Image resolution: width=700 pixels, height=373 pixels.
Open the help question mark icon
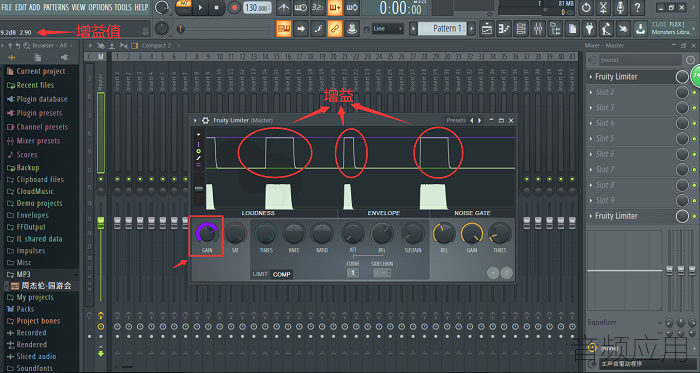(x=637, y=7)
